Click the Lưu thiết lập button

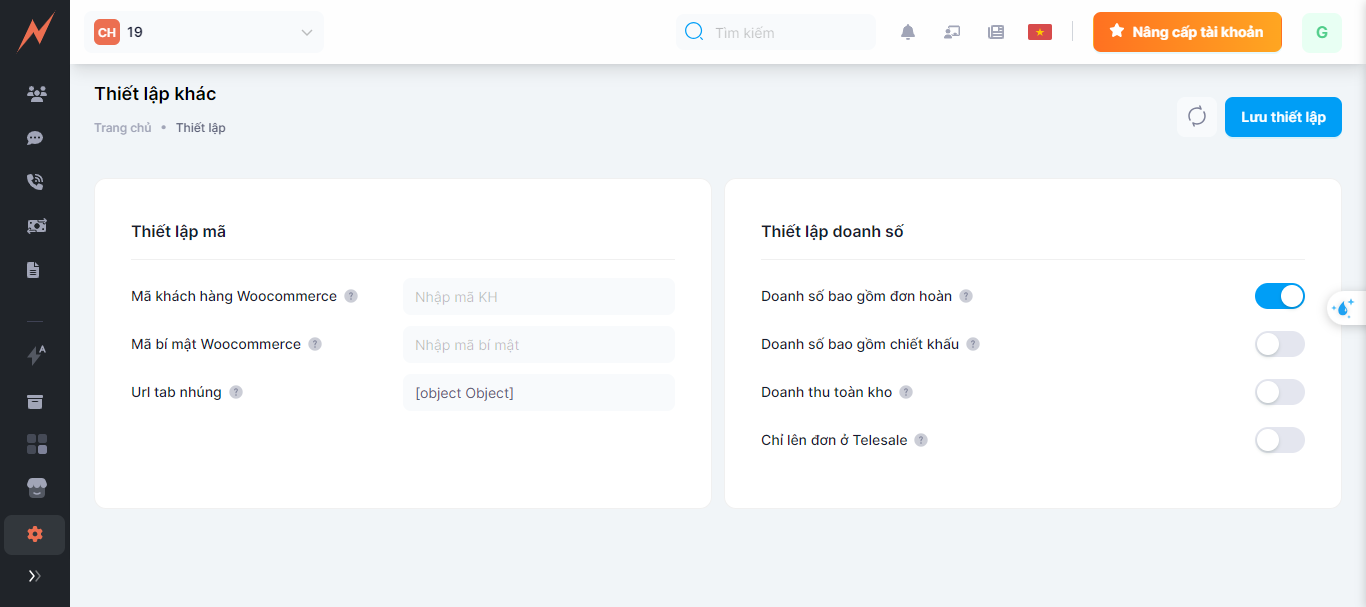(x=1283, y=117)
